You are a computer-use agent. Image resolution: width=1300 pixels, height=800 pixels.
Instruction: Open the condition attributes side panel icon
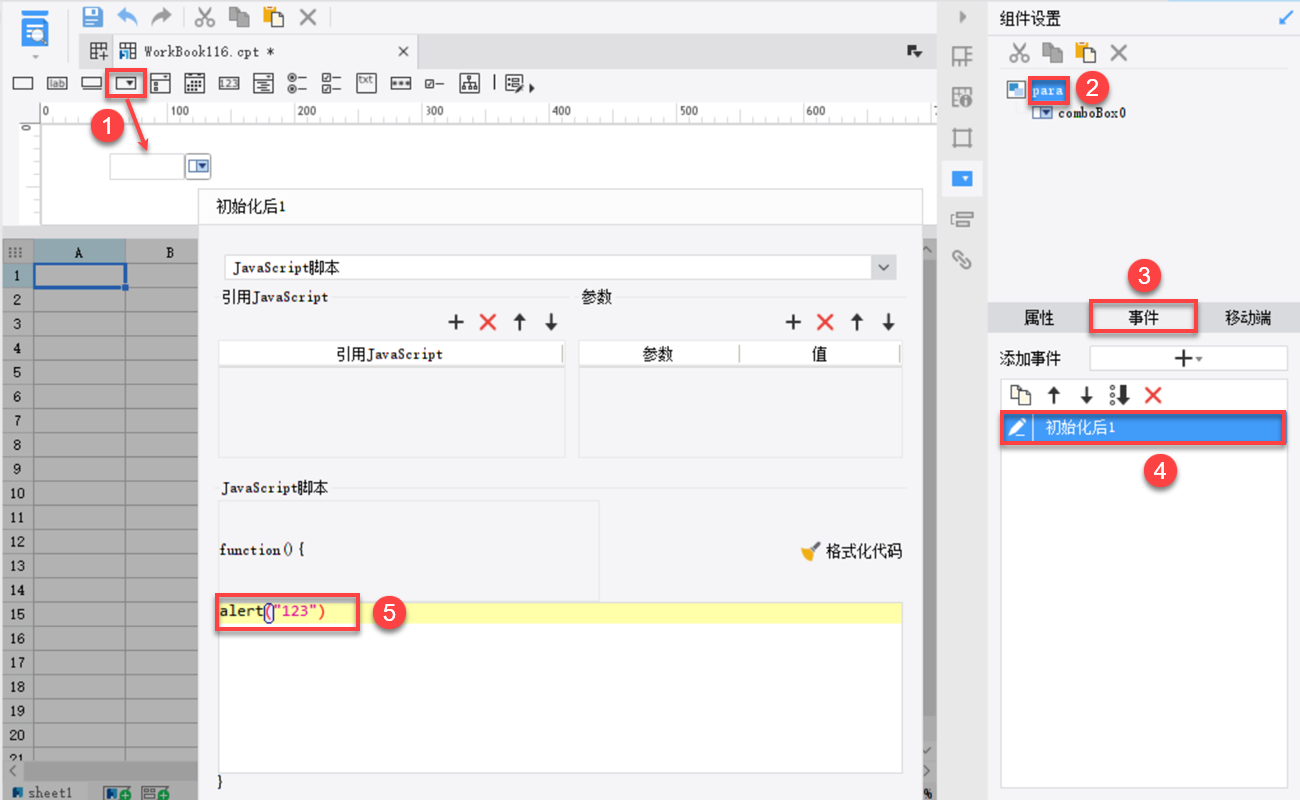tap(962, 220)
